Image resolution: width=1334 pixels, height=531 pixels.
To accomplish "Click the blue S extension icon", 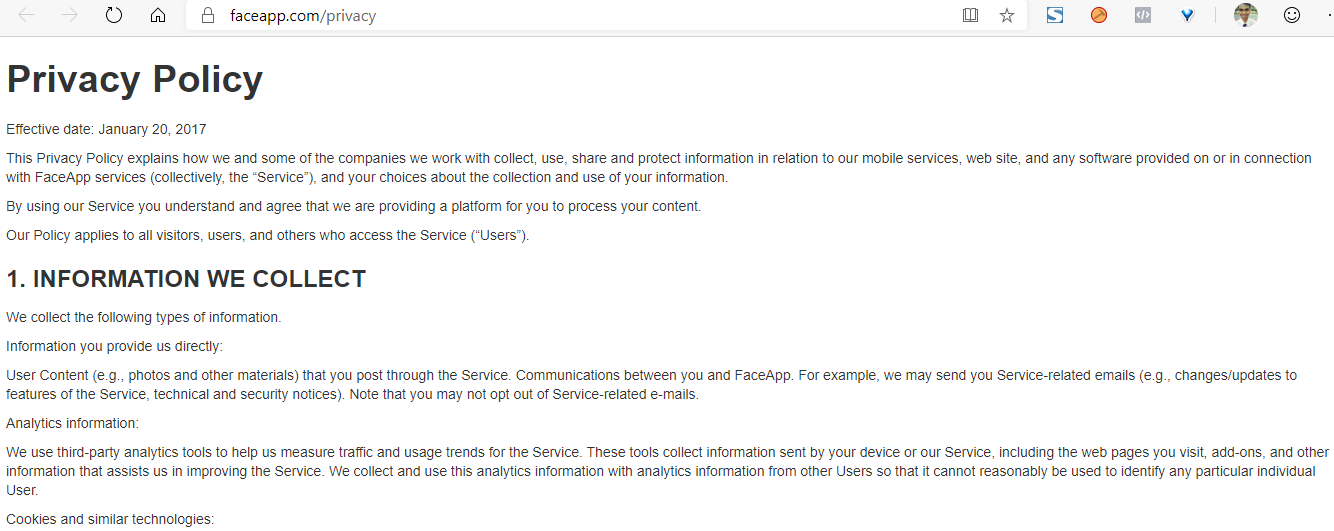I will [1055, 16].
